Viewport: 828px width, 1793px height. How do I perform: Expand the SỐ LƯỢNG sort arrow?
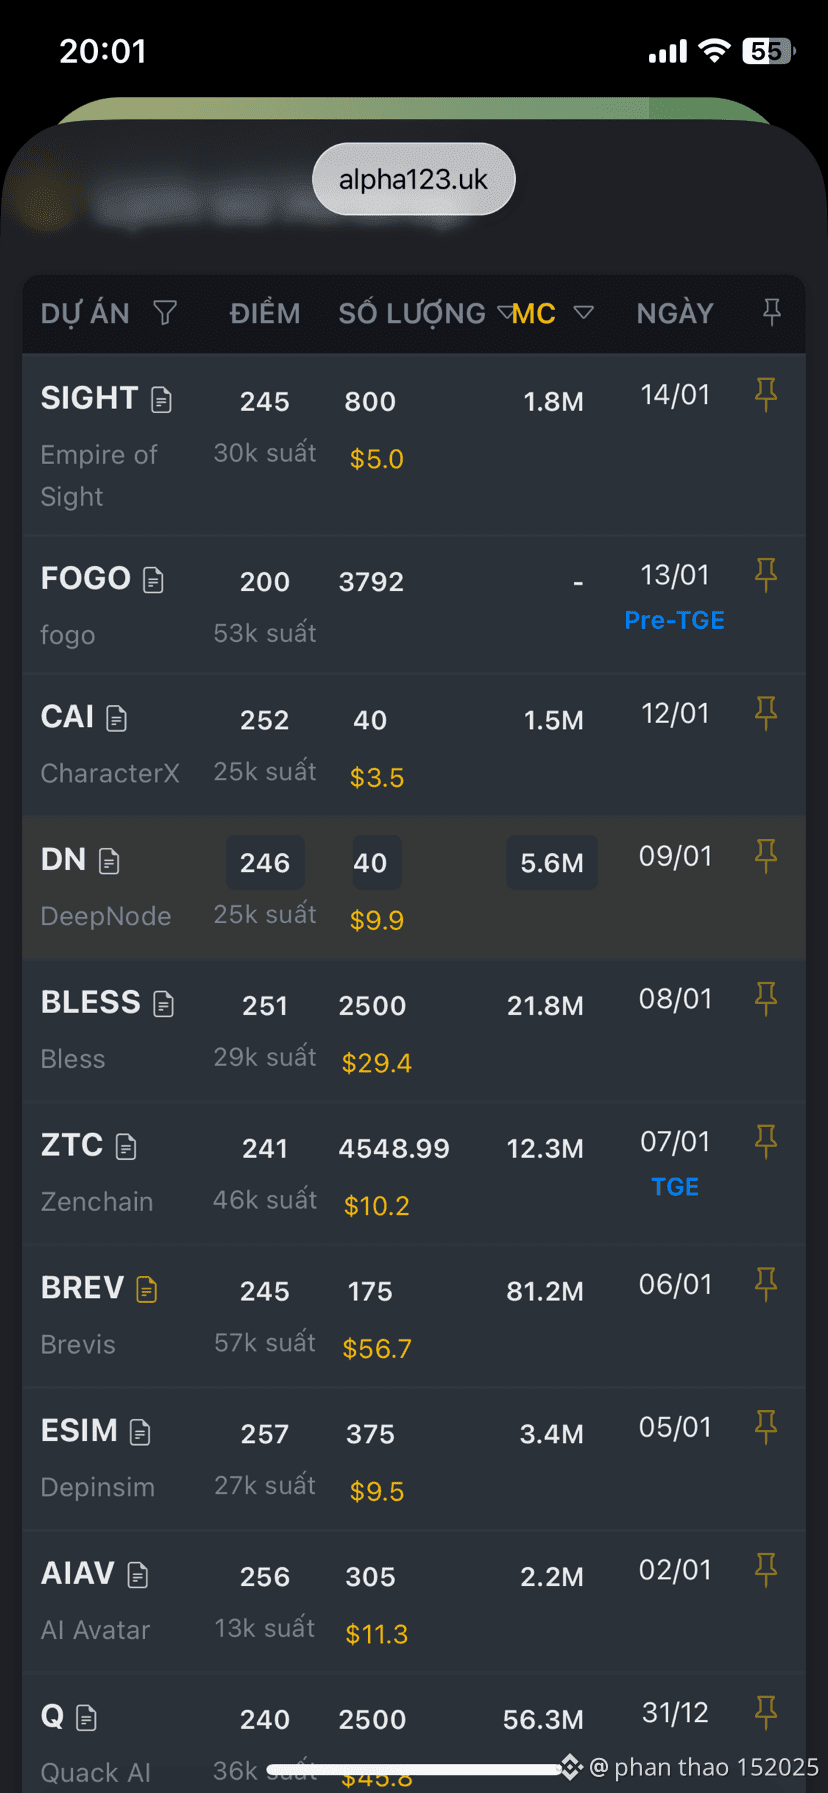point(505,313)
